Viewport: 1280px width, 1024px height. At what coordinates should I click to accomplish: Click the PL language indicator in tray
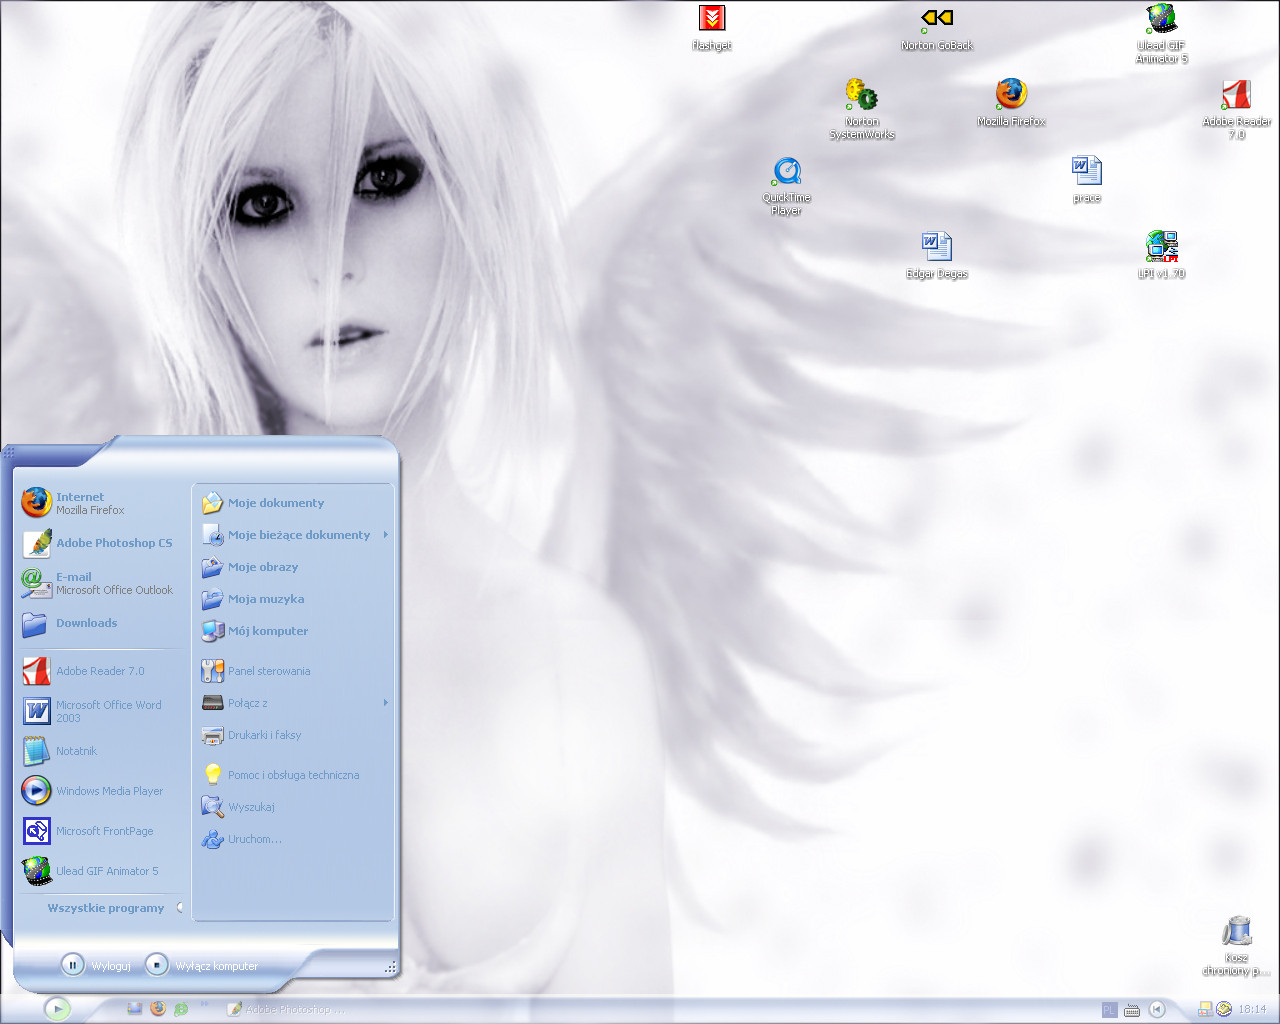[1109, 1010]
